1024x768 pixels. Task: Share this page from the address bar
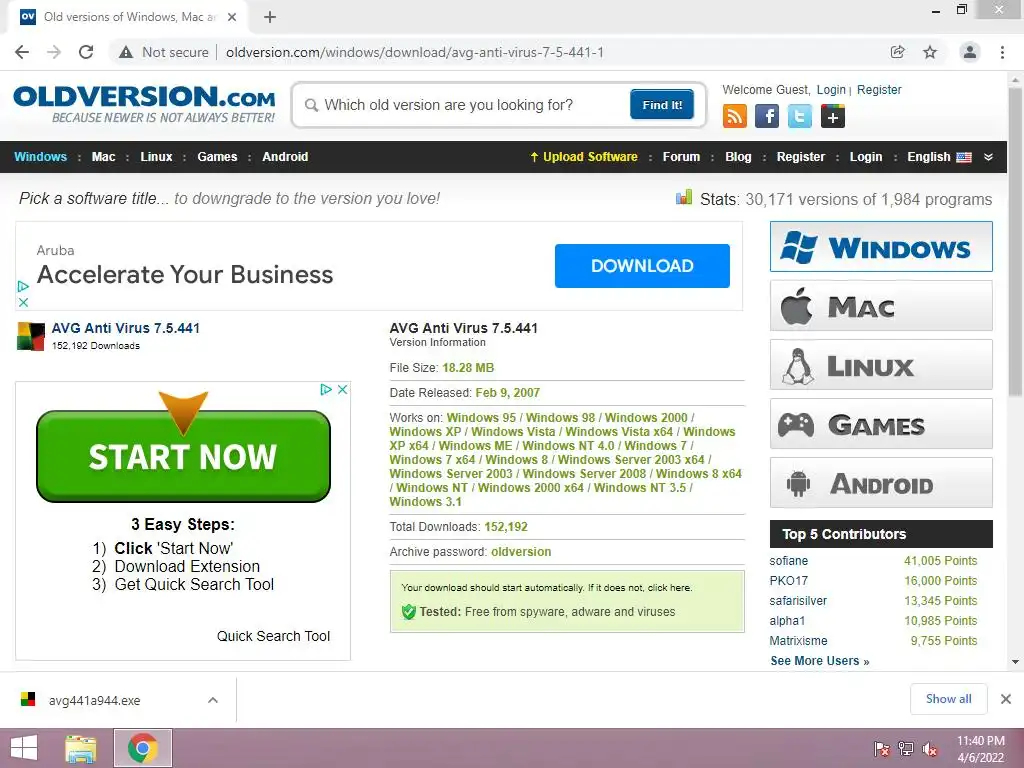(898, 52)
